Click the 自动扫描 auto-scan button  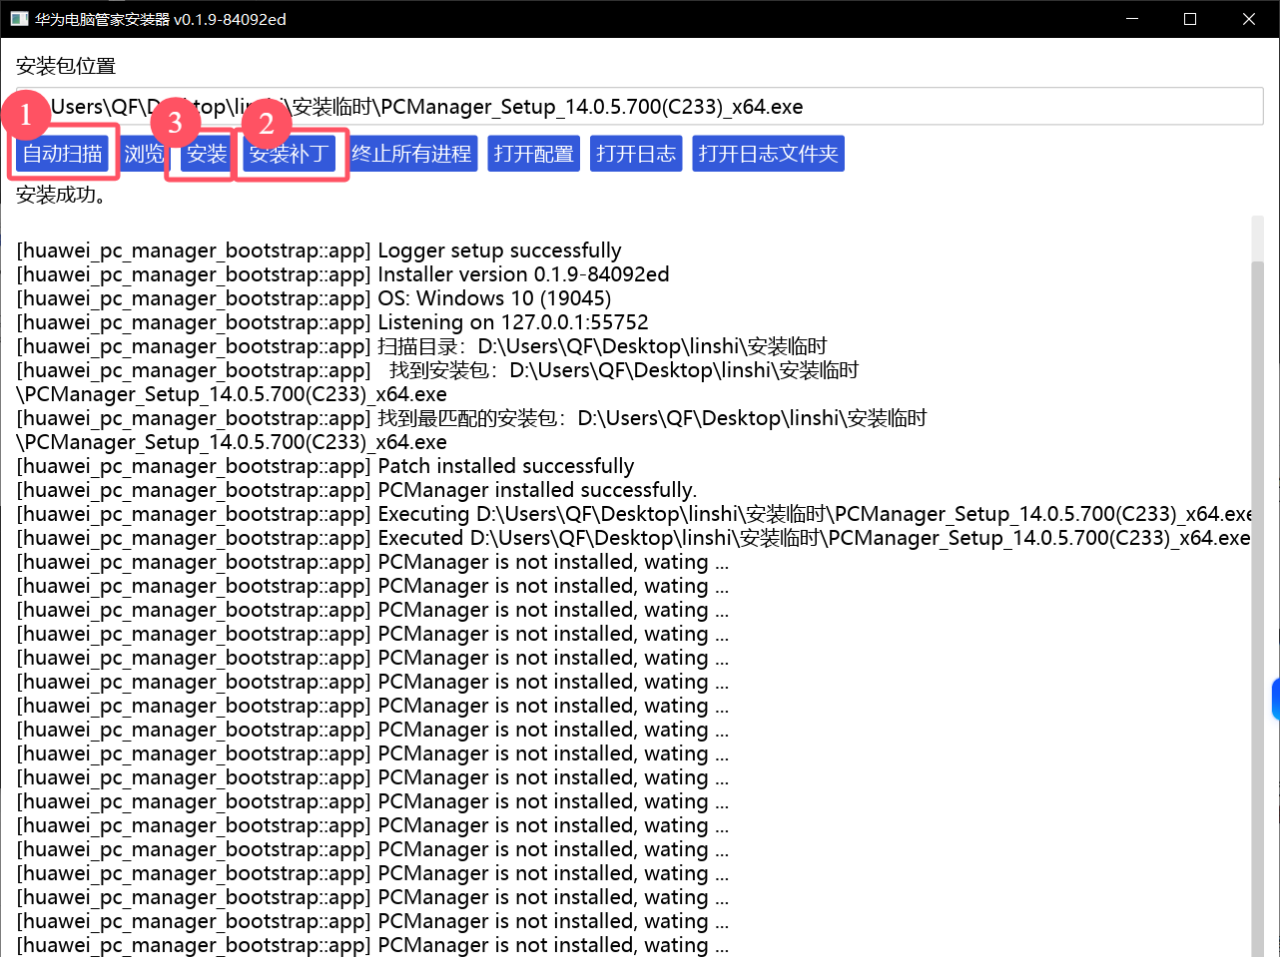click(x=62, y=154)
